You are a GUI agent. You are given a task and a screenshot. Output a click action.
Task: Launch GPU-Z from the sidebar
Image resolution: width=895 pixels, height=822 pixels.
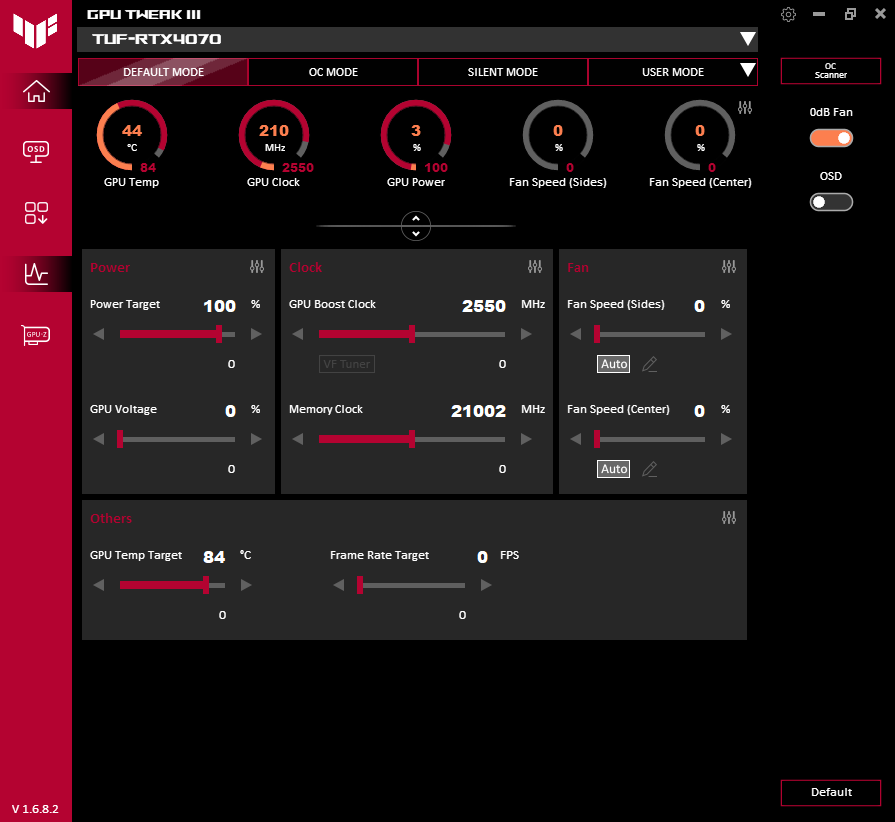click(36, 335)
